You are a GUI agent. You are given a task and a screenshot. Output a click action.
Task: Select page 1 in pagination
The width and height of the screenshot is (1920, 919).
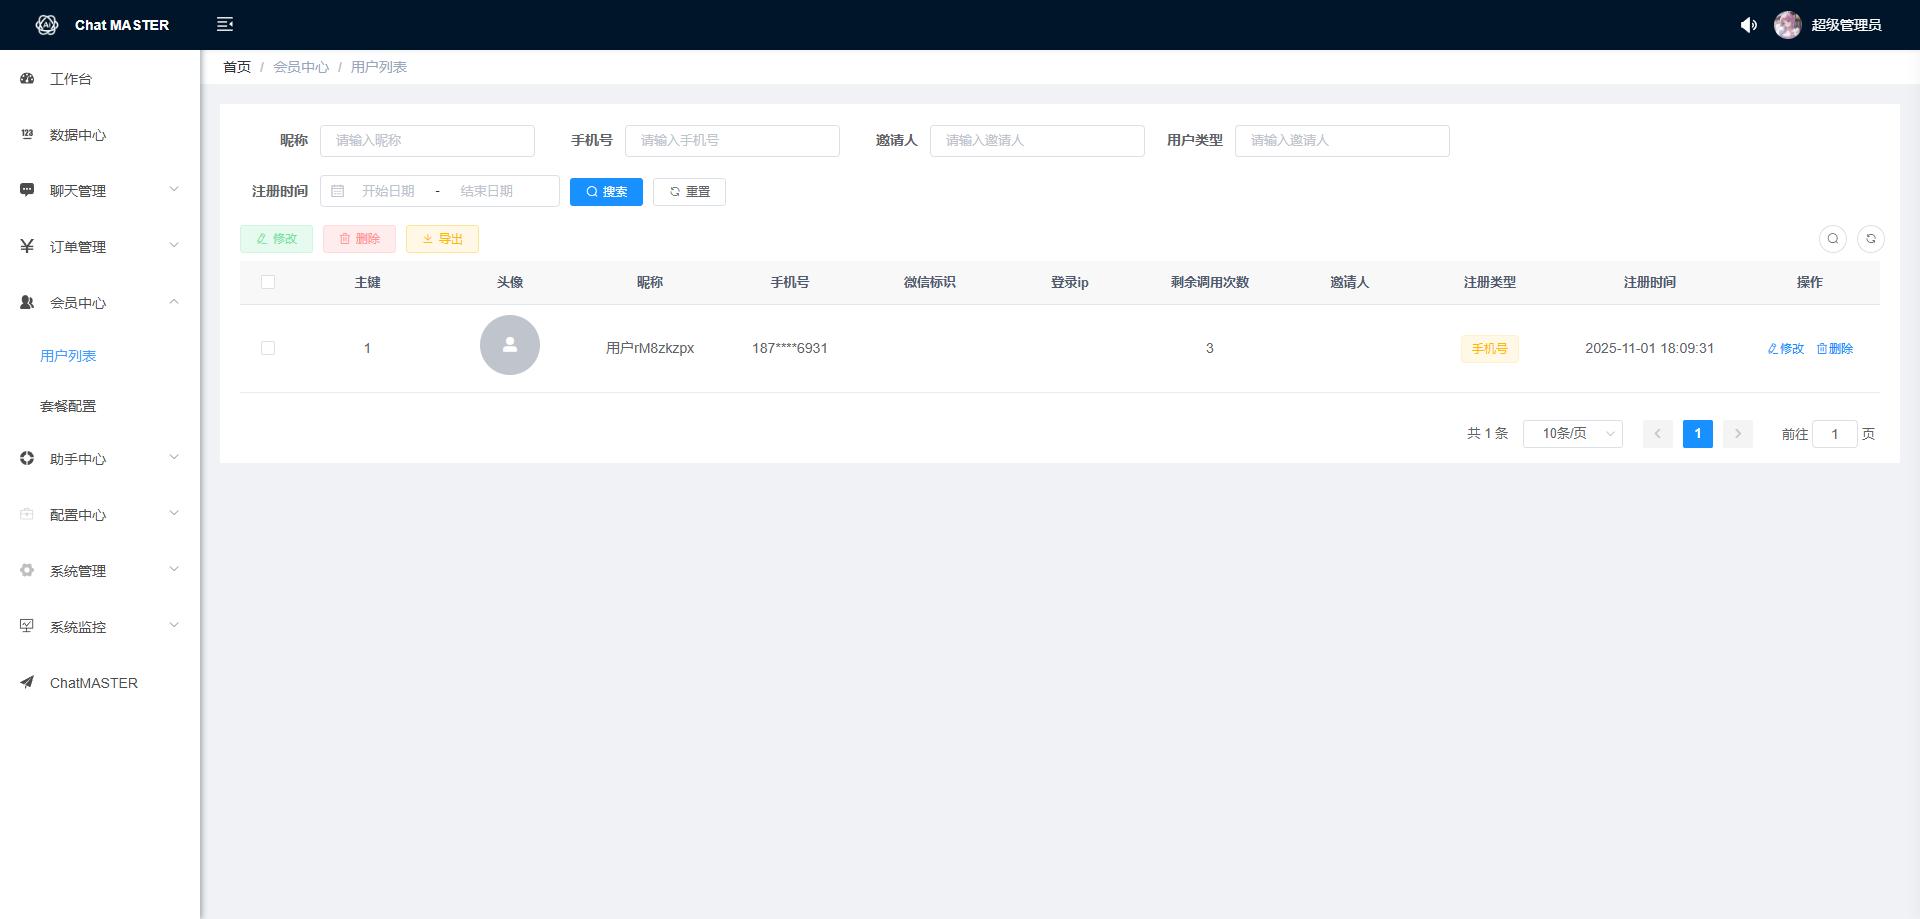pyautogui.click(x=1698, y=434)
